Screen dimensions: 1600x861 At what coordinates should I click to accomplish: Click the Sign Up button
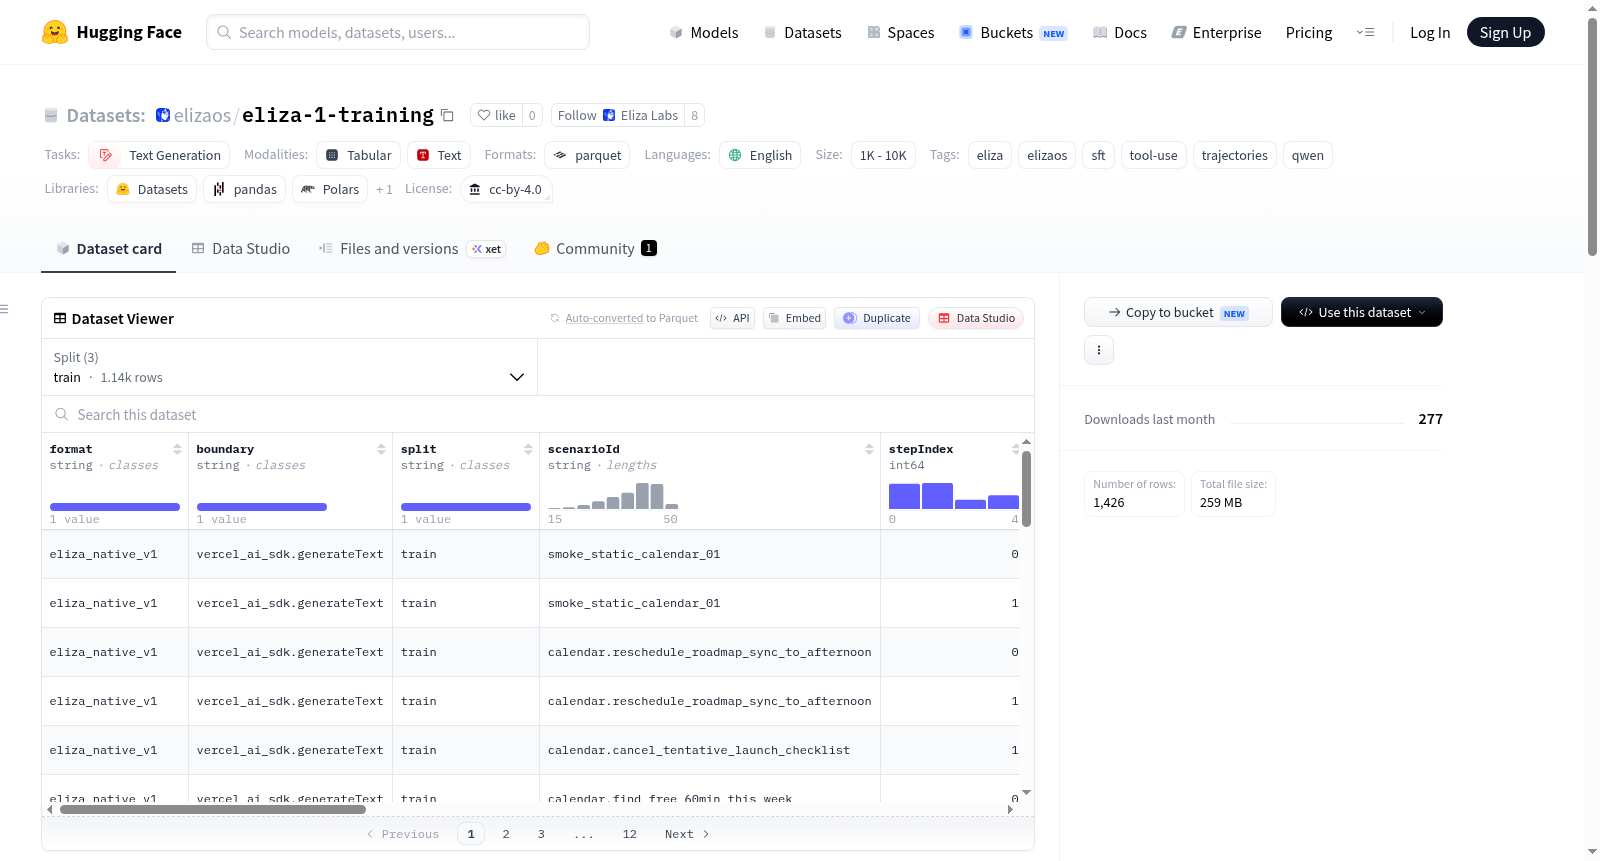tap(1505, 32)
